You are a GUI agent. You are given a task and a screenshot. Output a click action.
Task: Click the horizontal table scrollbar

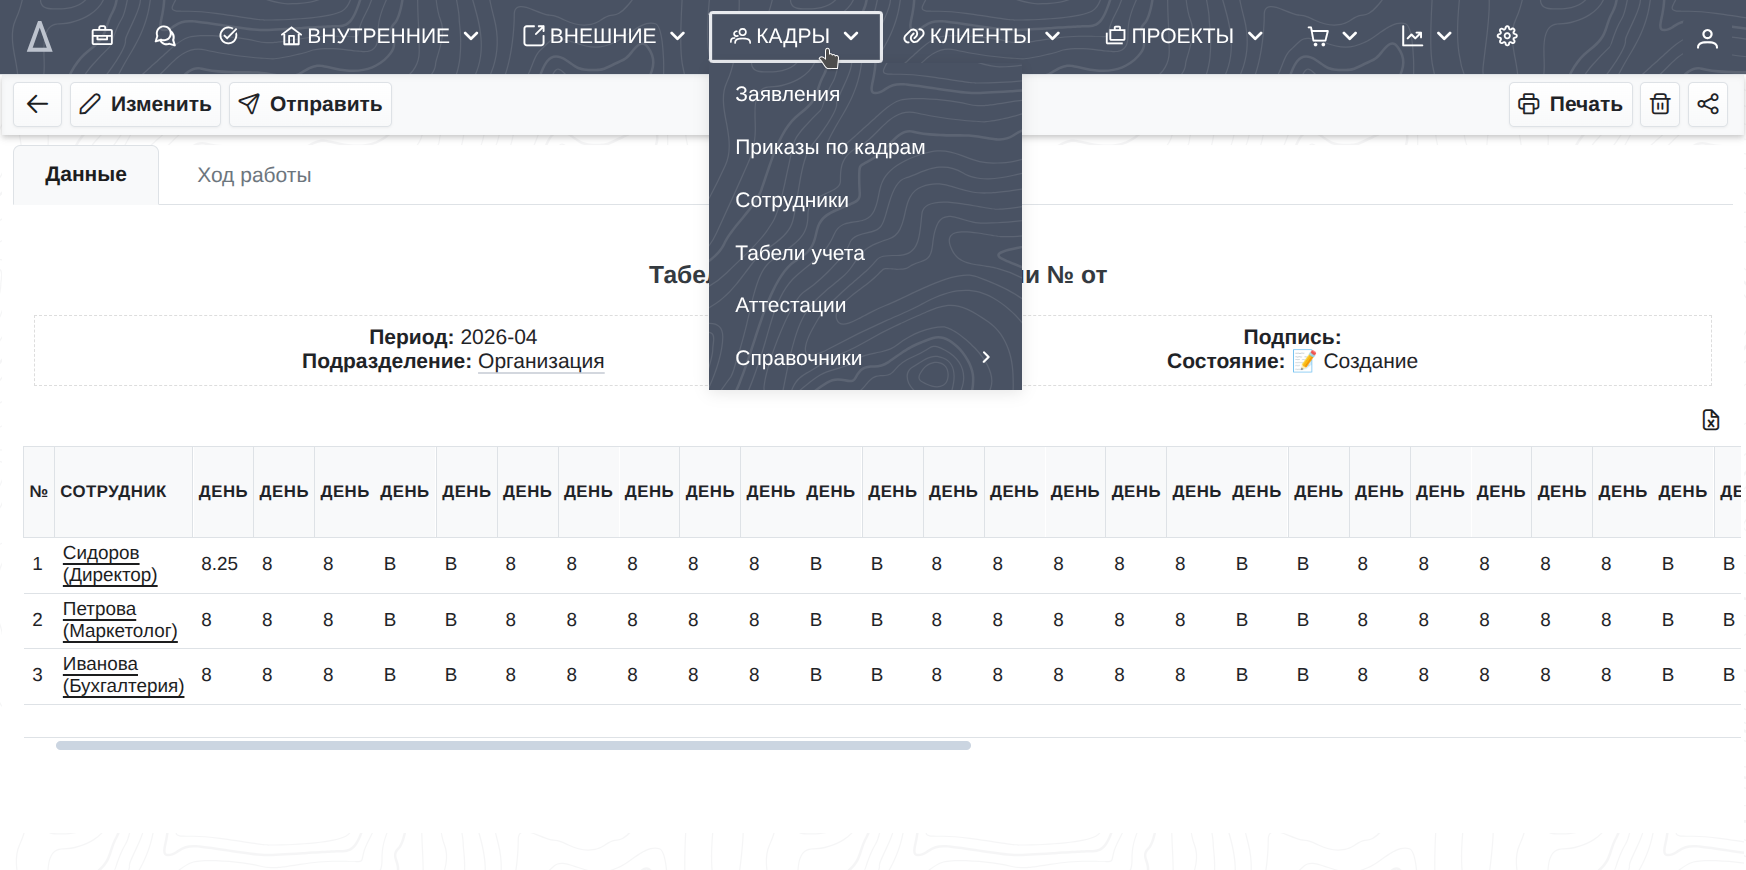[513, 745]
